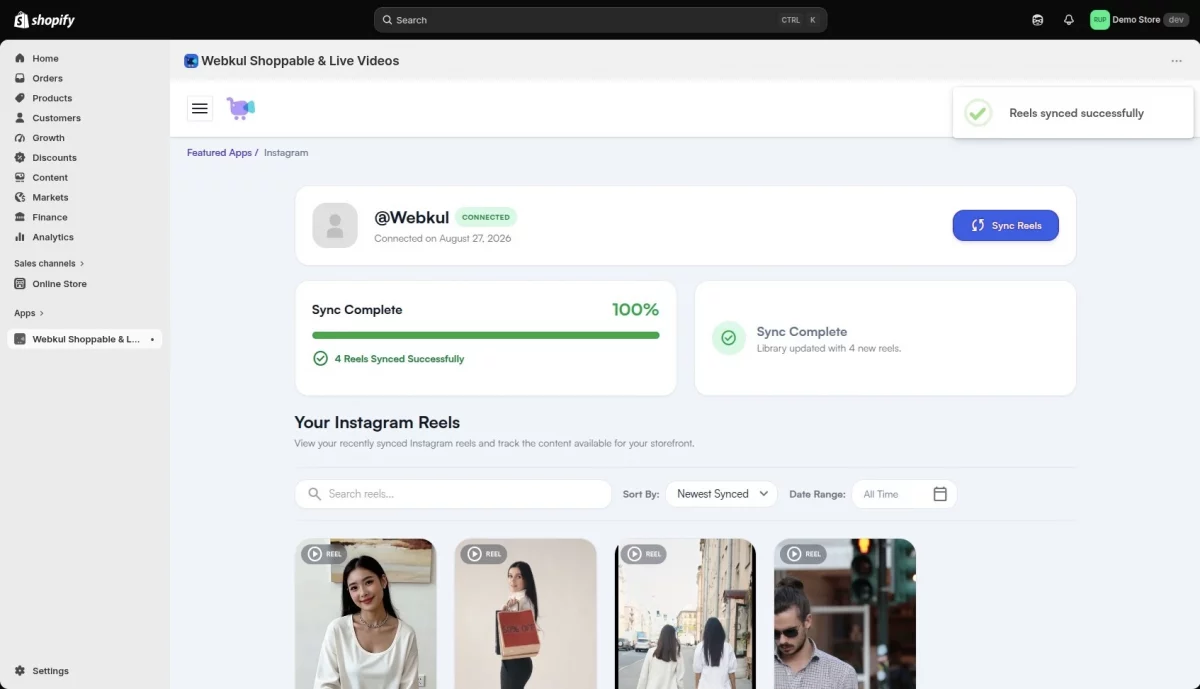Click Your Instagram Reels heading
The height and width of the screenshot is (689, 1200).
pos(377,422)
